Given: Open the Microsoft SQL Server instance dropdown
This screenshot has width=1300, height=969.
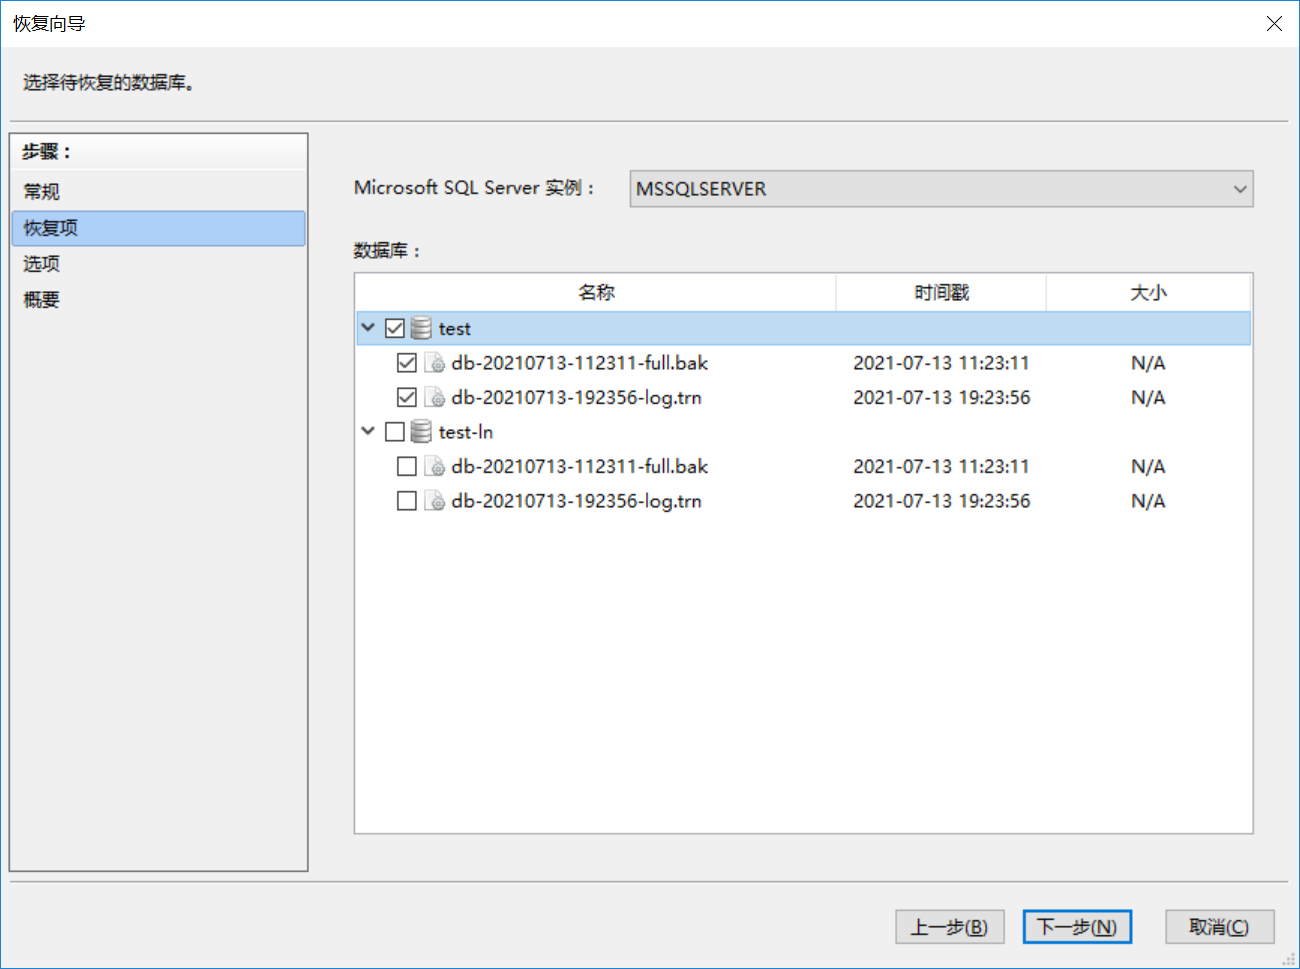Looking at the screenshot, I should 940,189.
